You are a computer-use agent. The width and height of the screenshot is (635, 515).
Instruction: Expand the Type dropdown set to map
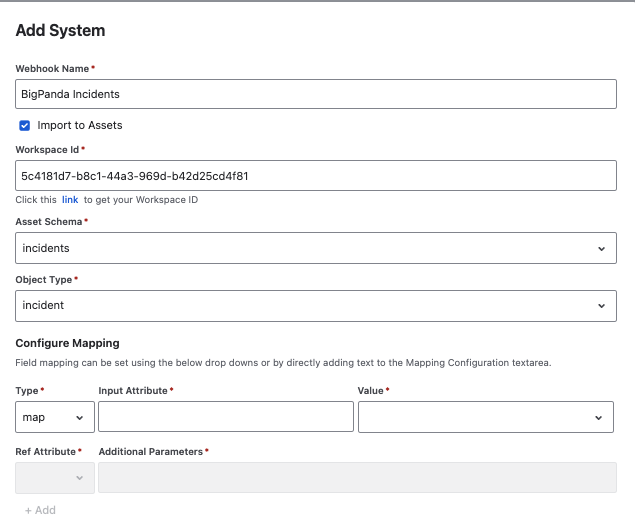click(55, 417)
